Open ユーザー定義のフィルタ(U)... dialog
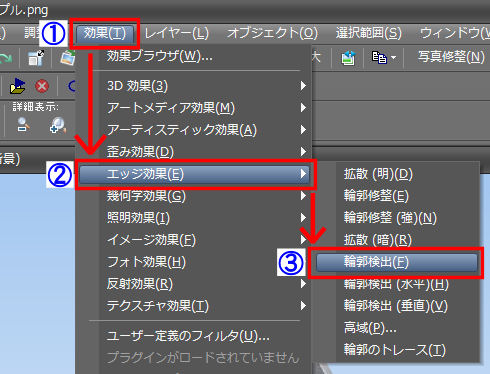The image size is (490, 374). click(188, 336)
